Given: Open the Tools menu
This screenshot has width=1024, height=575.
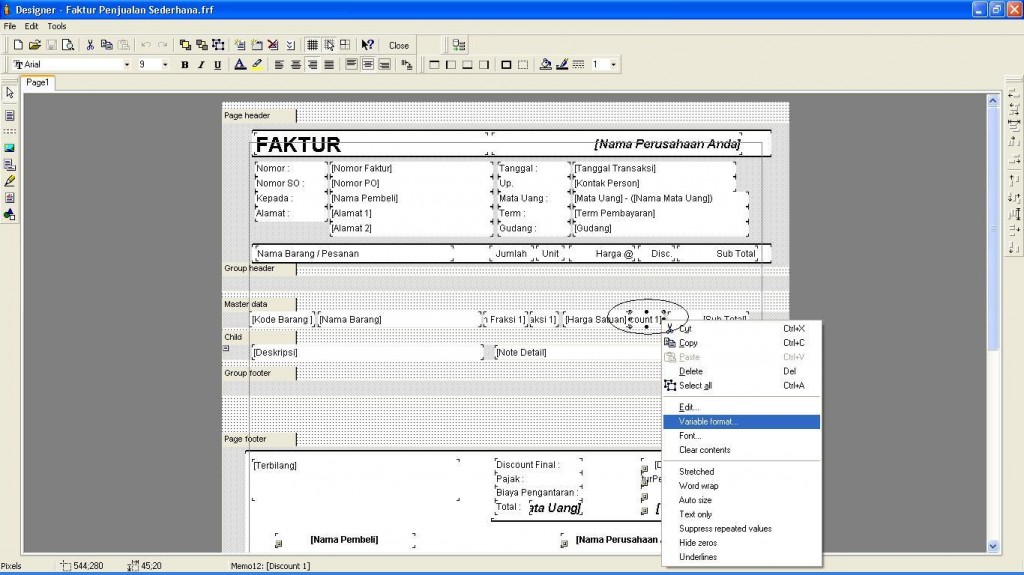Looking at the screenshot, I should coord(57,26).
